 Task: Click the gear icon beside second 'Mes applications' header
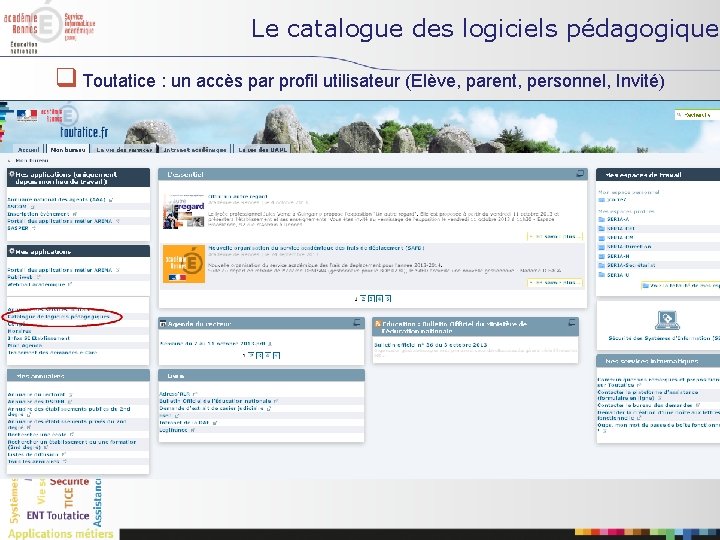click(11, 251)
